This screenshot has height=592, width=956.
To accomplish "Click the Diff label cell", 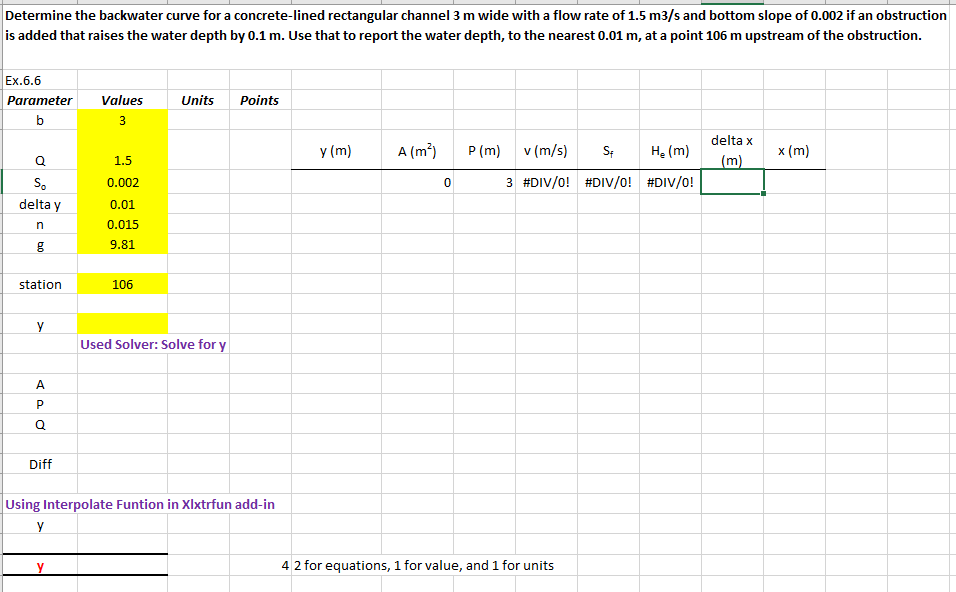I will point(40,464).
